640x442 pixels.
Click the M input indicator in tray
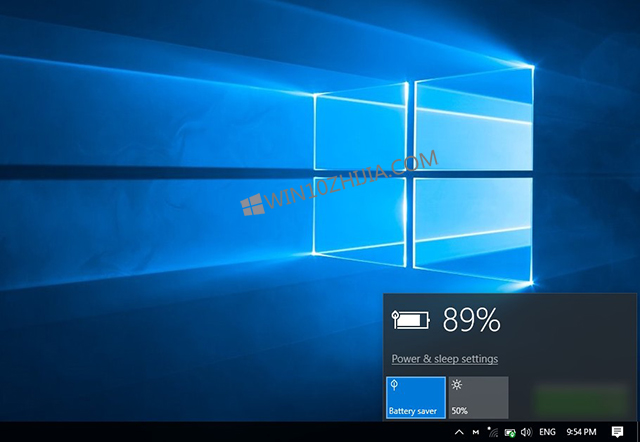(476, 432)
